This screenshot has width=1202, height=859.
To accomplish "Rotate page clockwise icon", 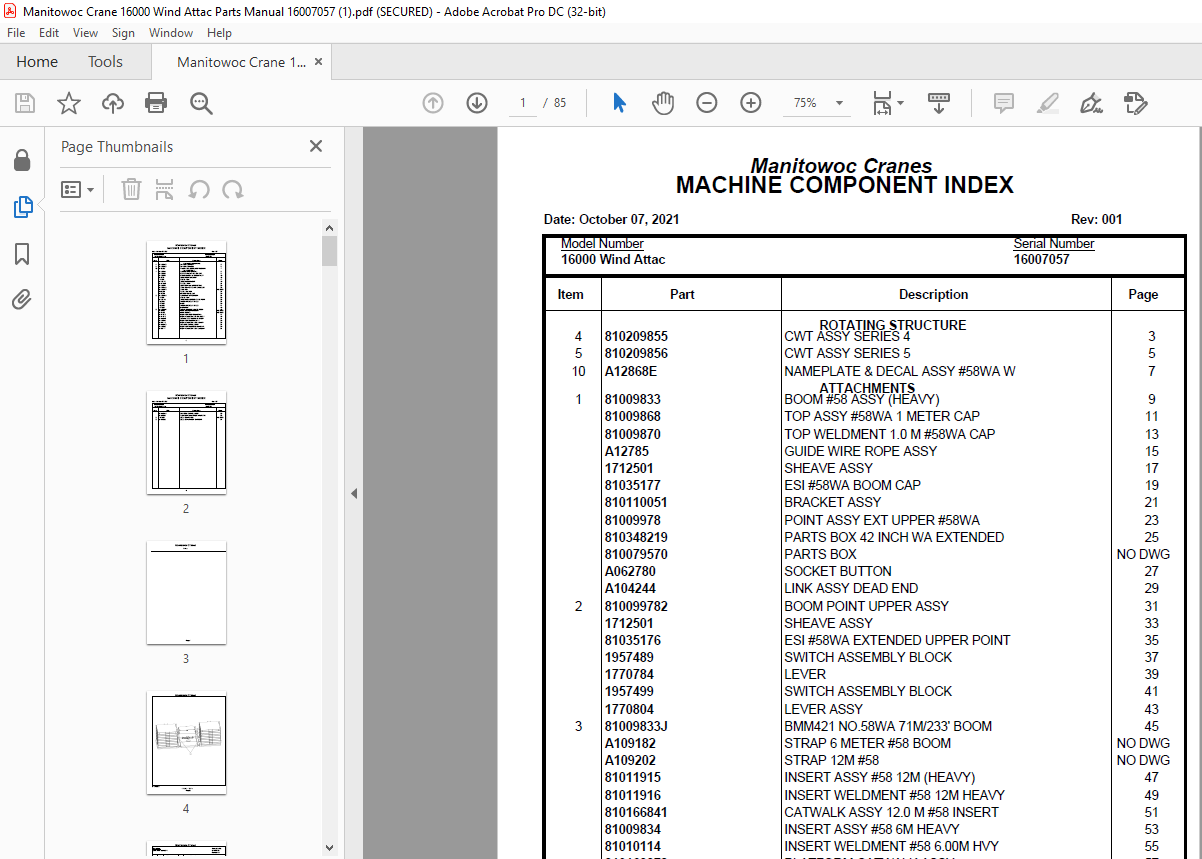I will pos(233,189).
